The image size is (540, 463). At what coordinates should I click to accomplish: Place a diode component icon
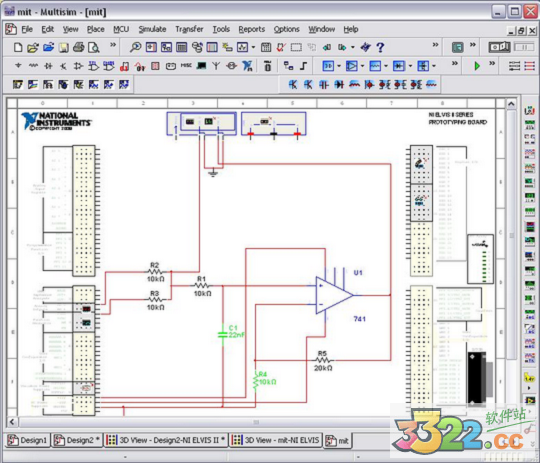(48, 65)
